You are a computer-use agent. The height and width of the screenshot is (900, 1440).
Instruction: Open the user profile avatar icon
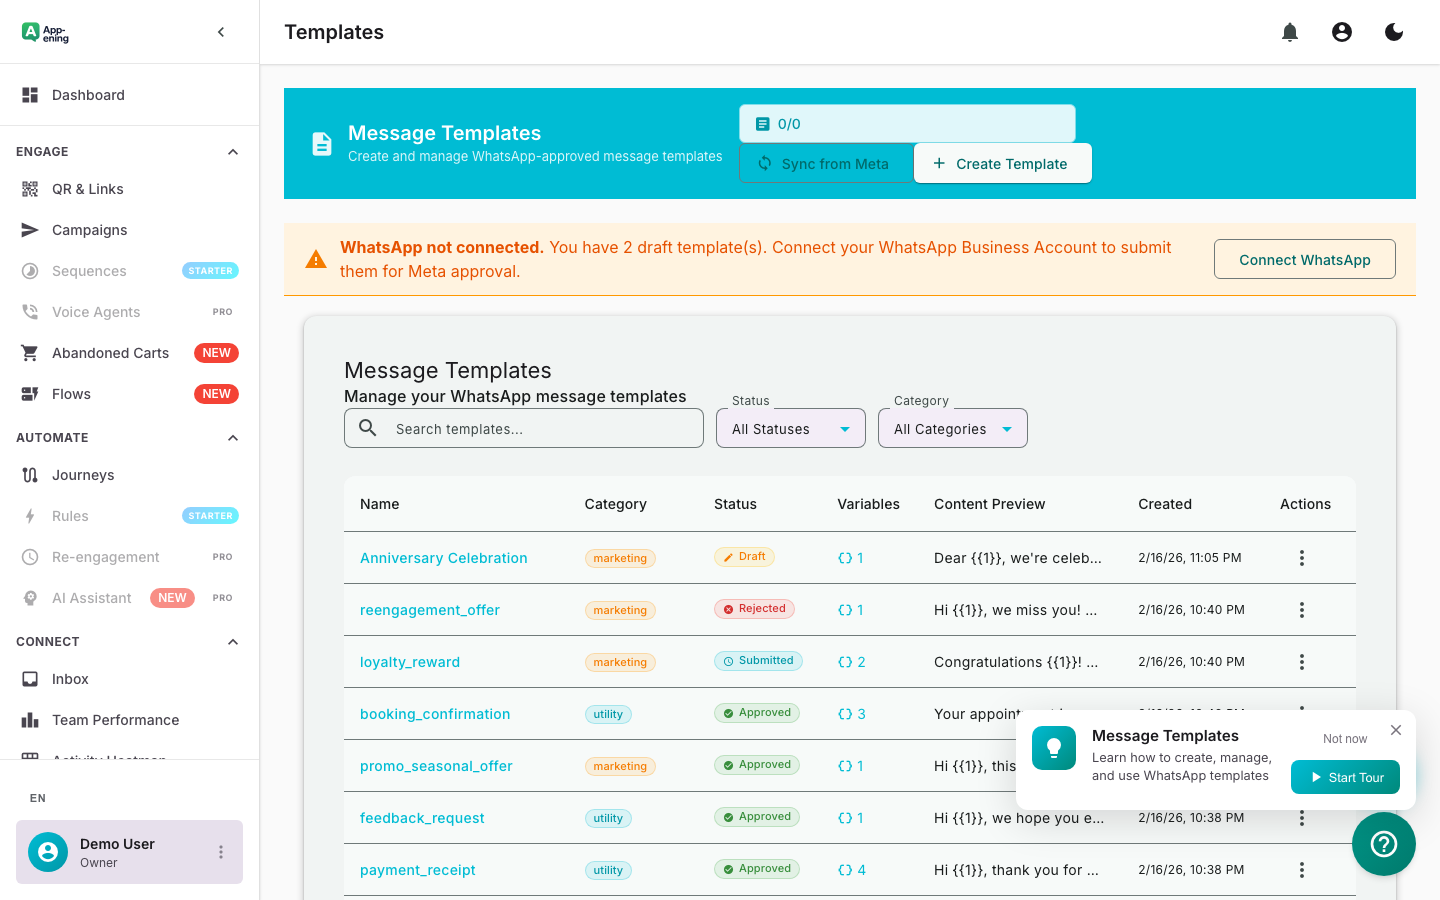pyautogui.click(x=1341, y=31)
